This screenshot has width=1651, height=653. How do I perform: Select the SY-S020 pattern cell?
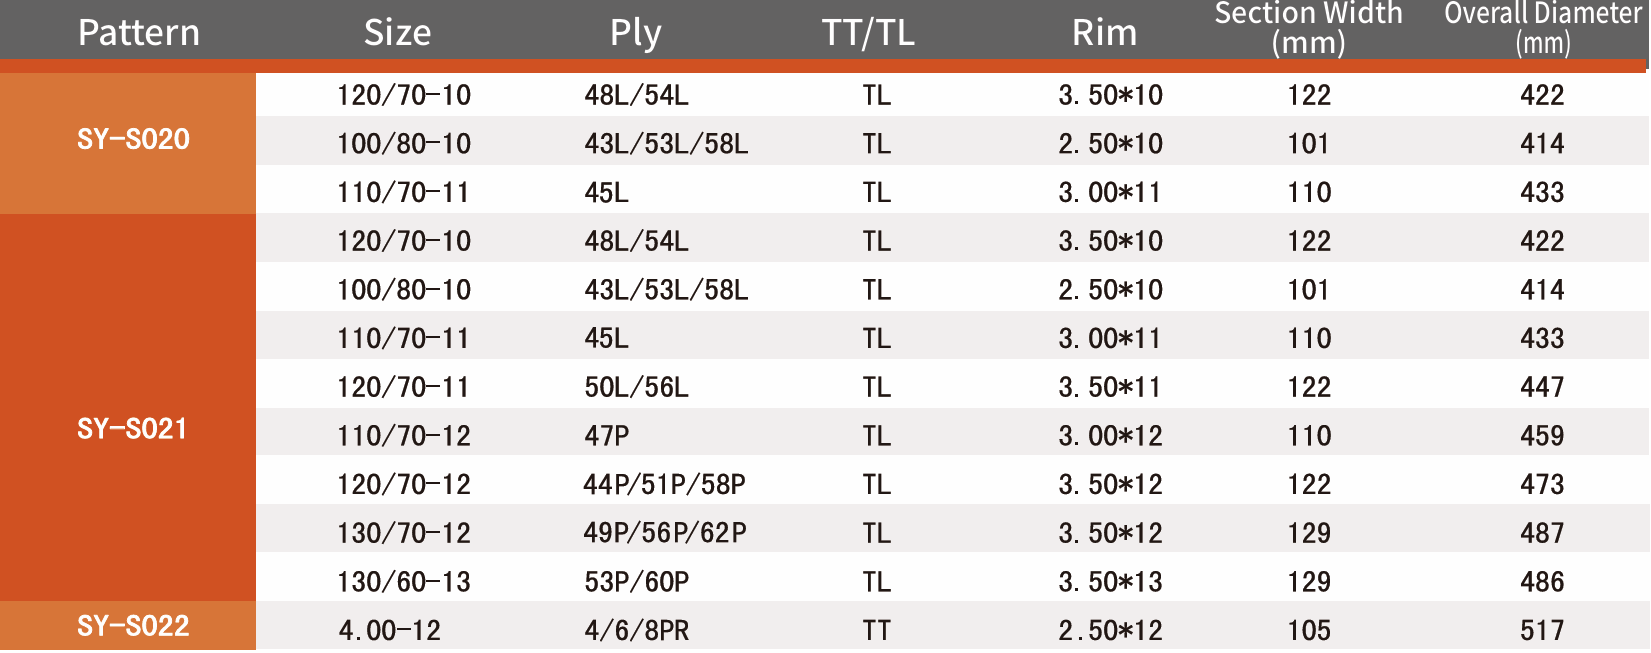(x=133, y=139)
